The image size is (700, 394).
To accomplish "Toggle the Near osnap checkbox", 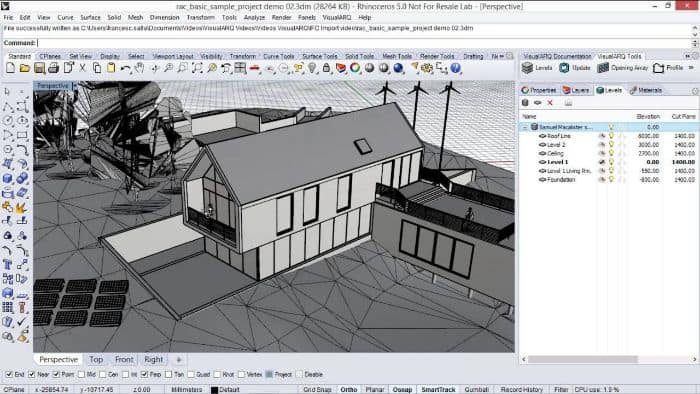I will coord(31,374).
